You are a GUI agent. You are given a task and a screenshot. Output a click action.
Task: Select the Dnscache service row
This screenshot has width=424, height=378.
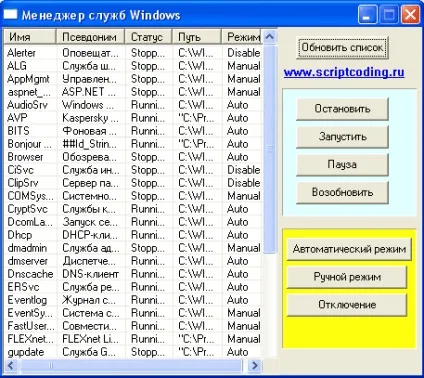(x=133, y=274)
